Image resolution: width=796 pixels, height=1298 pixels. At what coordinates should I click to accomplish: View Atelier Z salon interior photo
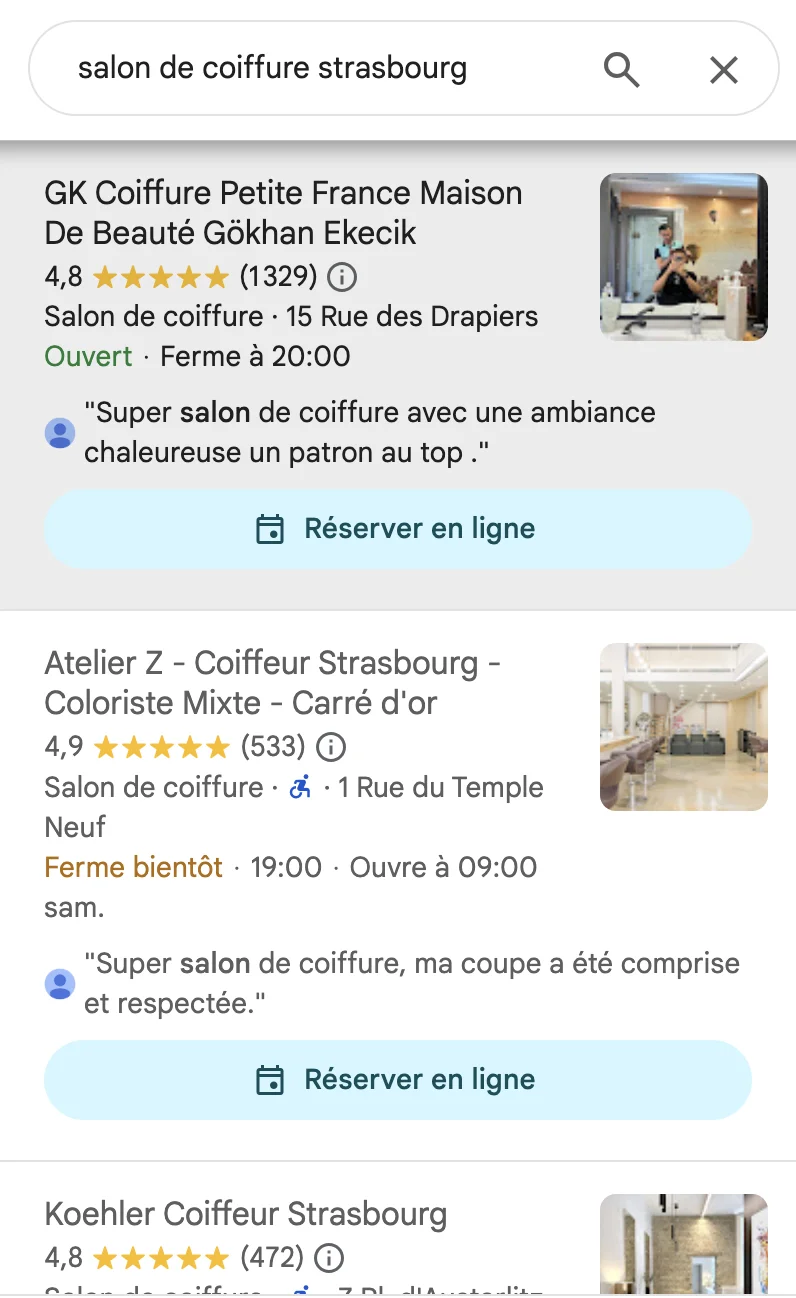pyautogui.click(x=684, y=727)
